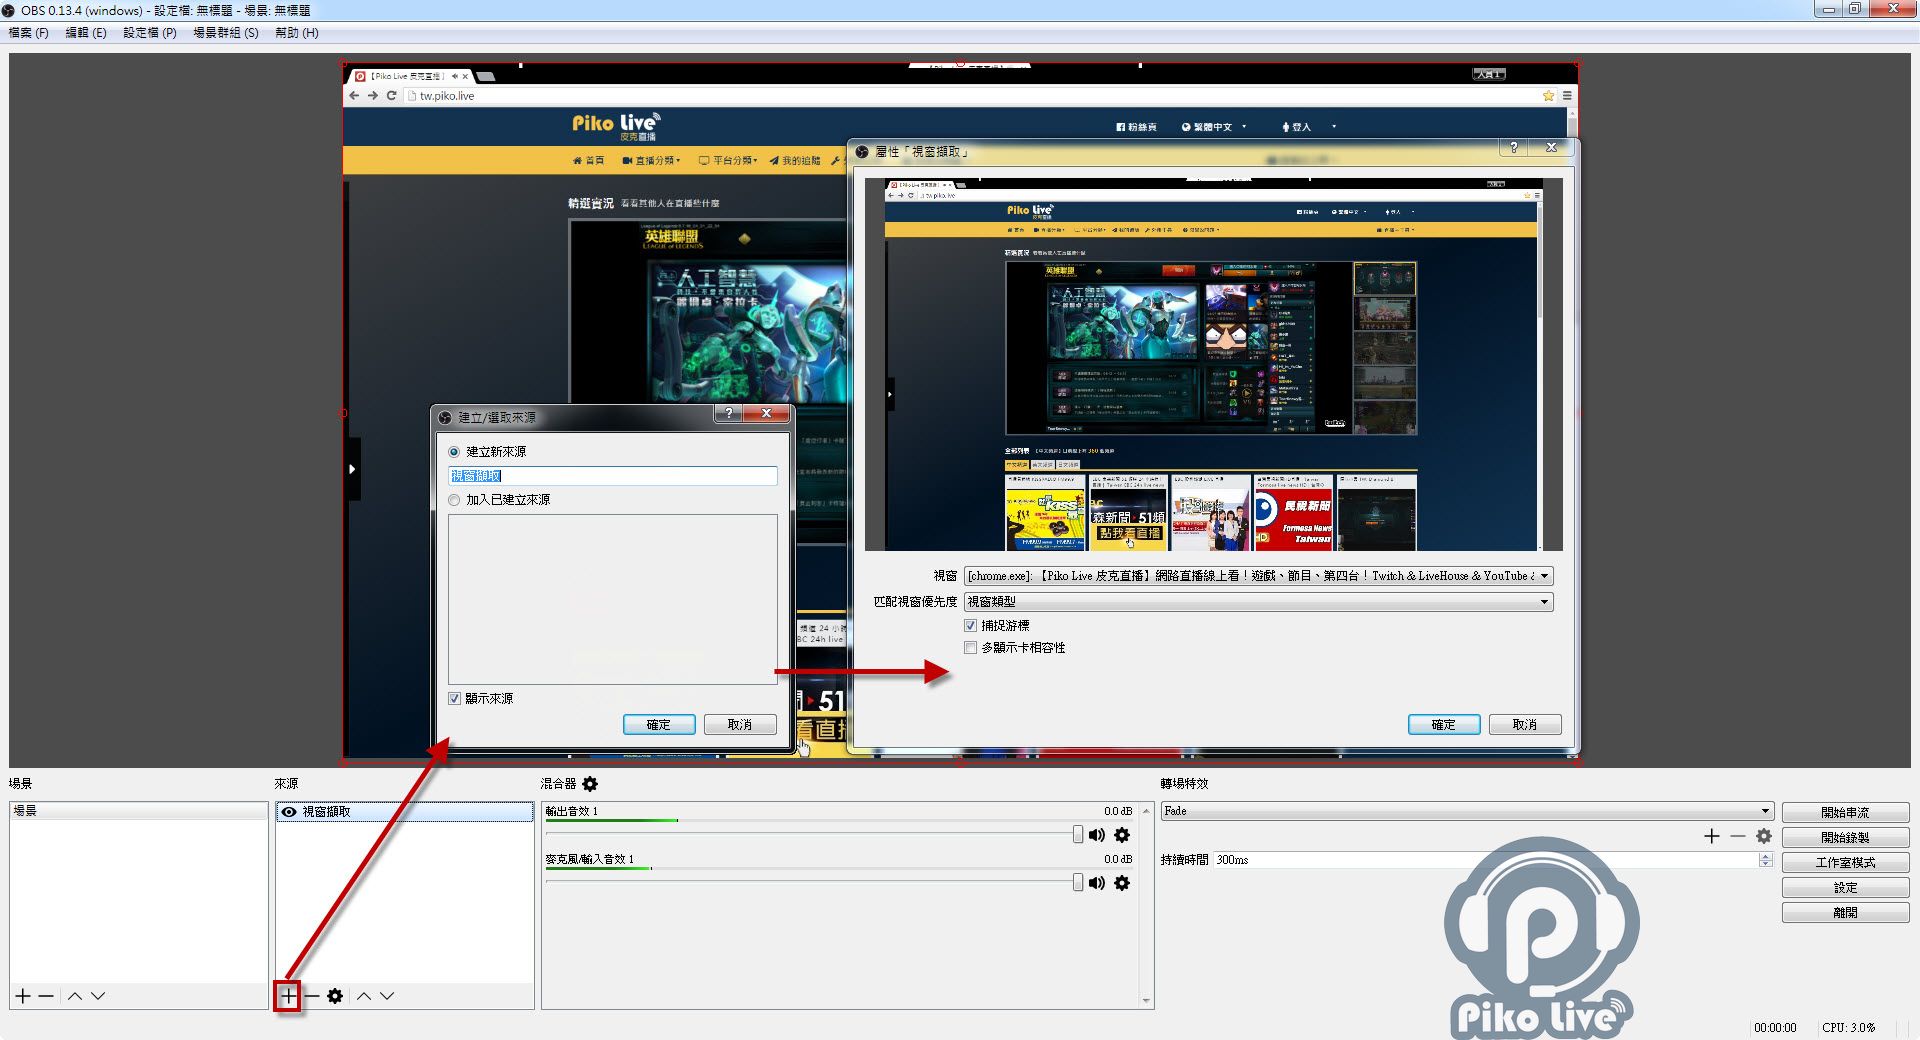The height and width of the screenshot is (1040, 1920).
Task: Click 設定 button
Action: [x=1845, y=887]
